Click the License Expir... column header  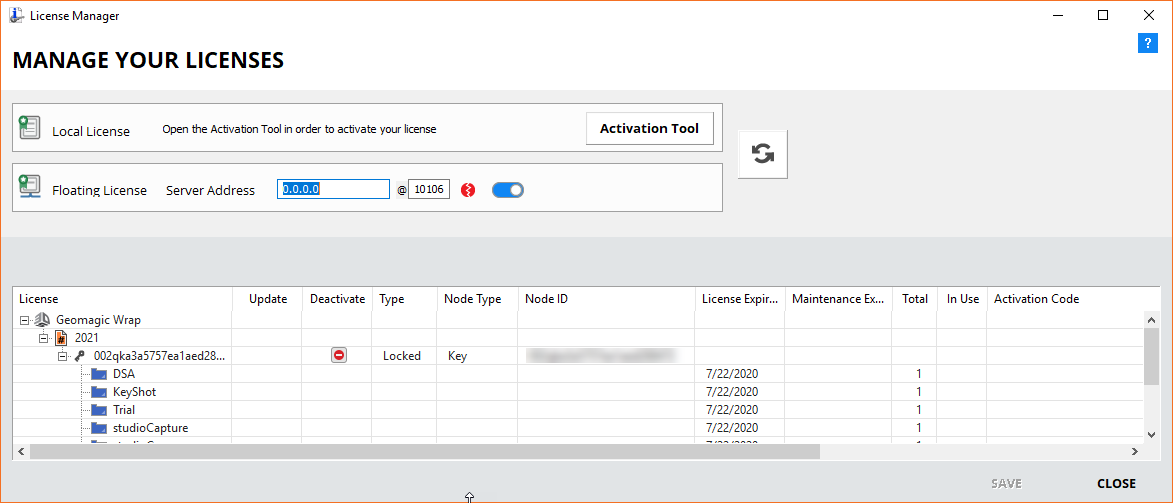click(740, 299)
